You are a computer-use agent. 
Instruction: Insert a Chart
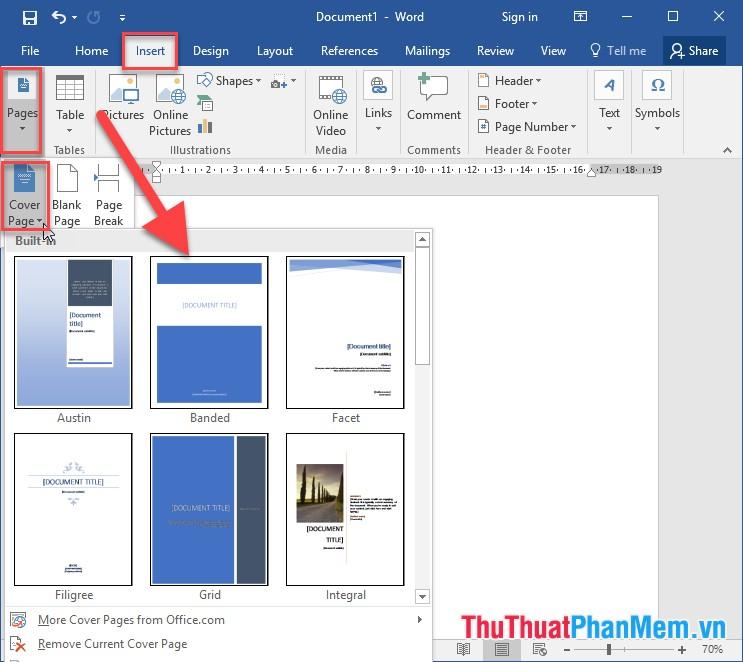(205, 126)
